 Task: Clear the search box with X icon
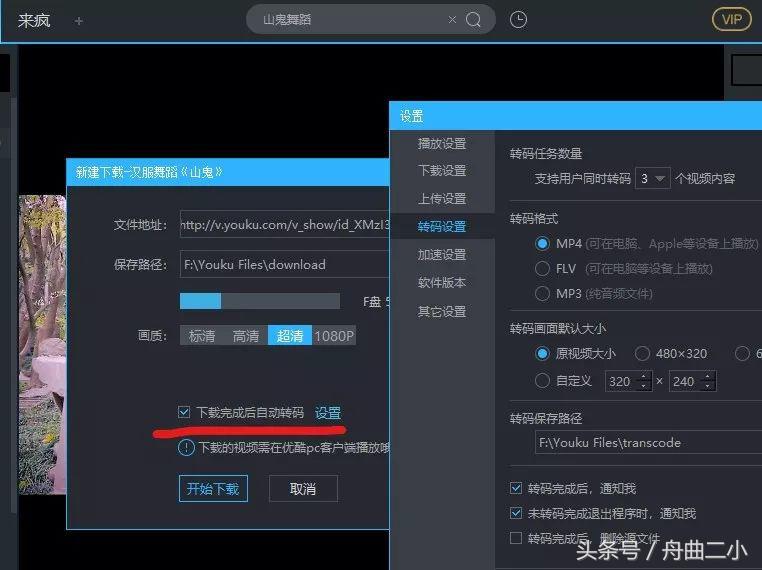click(x=452, y=19)
